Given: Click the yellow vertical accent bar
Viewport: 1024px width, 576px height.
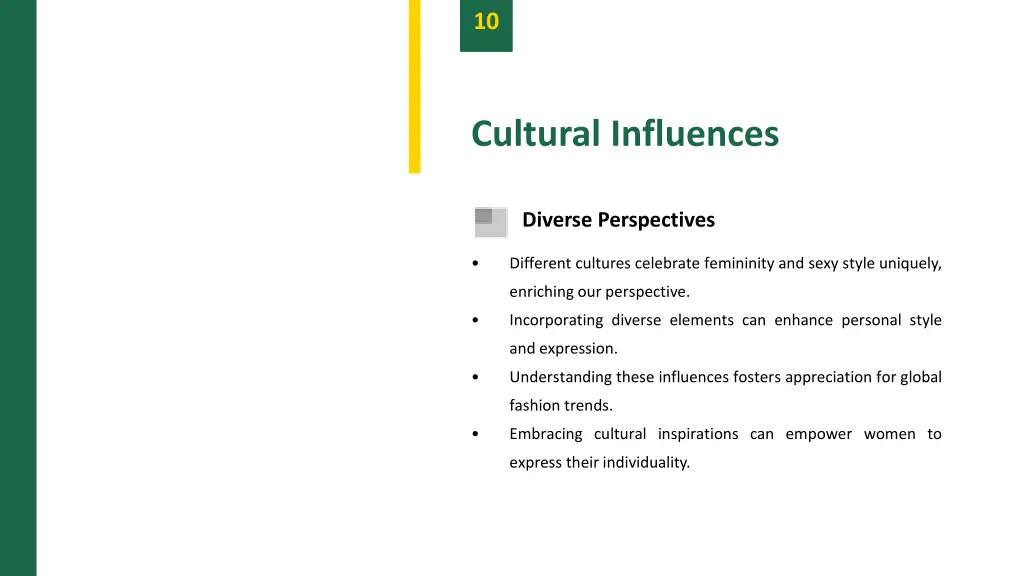Looking at the screenshot, I should pos(414,86).
